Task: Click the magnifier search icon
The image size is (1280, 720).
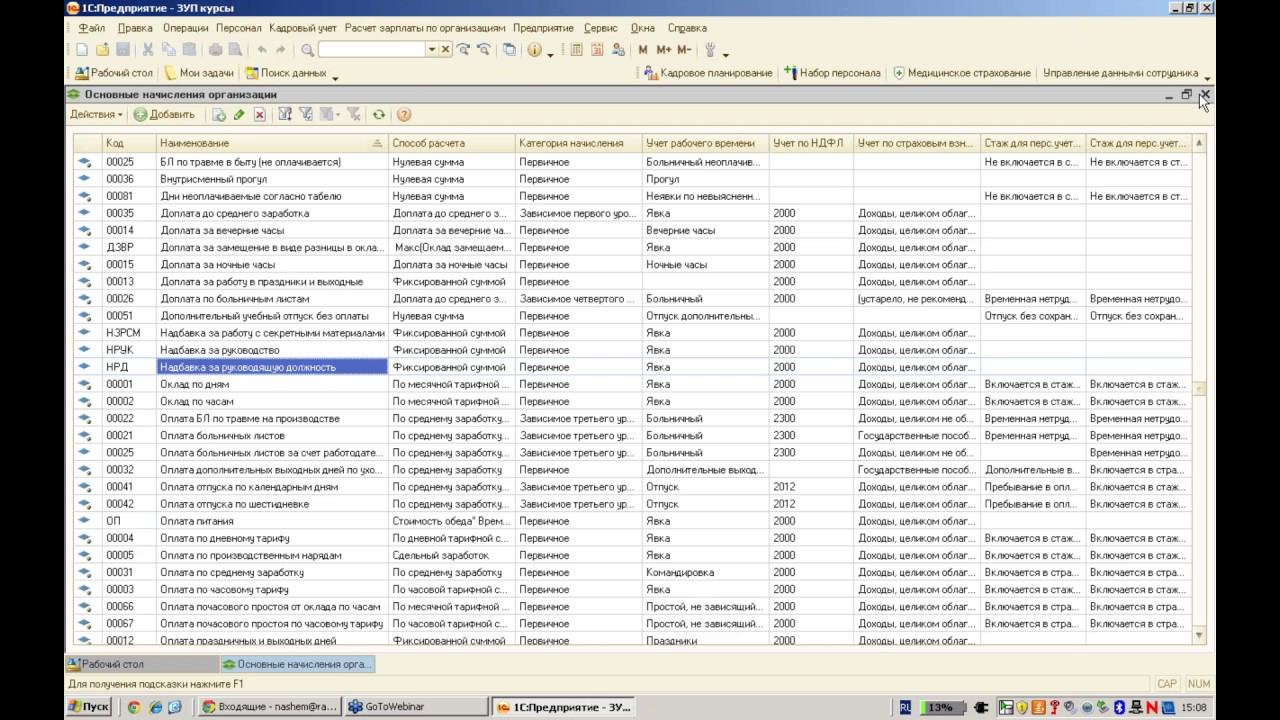Action: [307, 50]
